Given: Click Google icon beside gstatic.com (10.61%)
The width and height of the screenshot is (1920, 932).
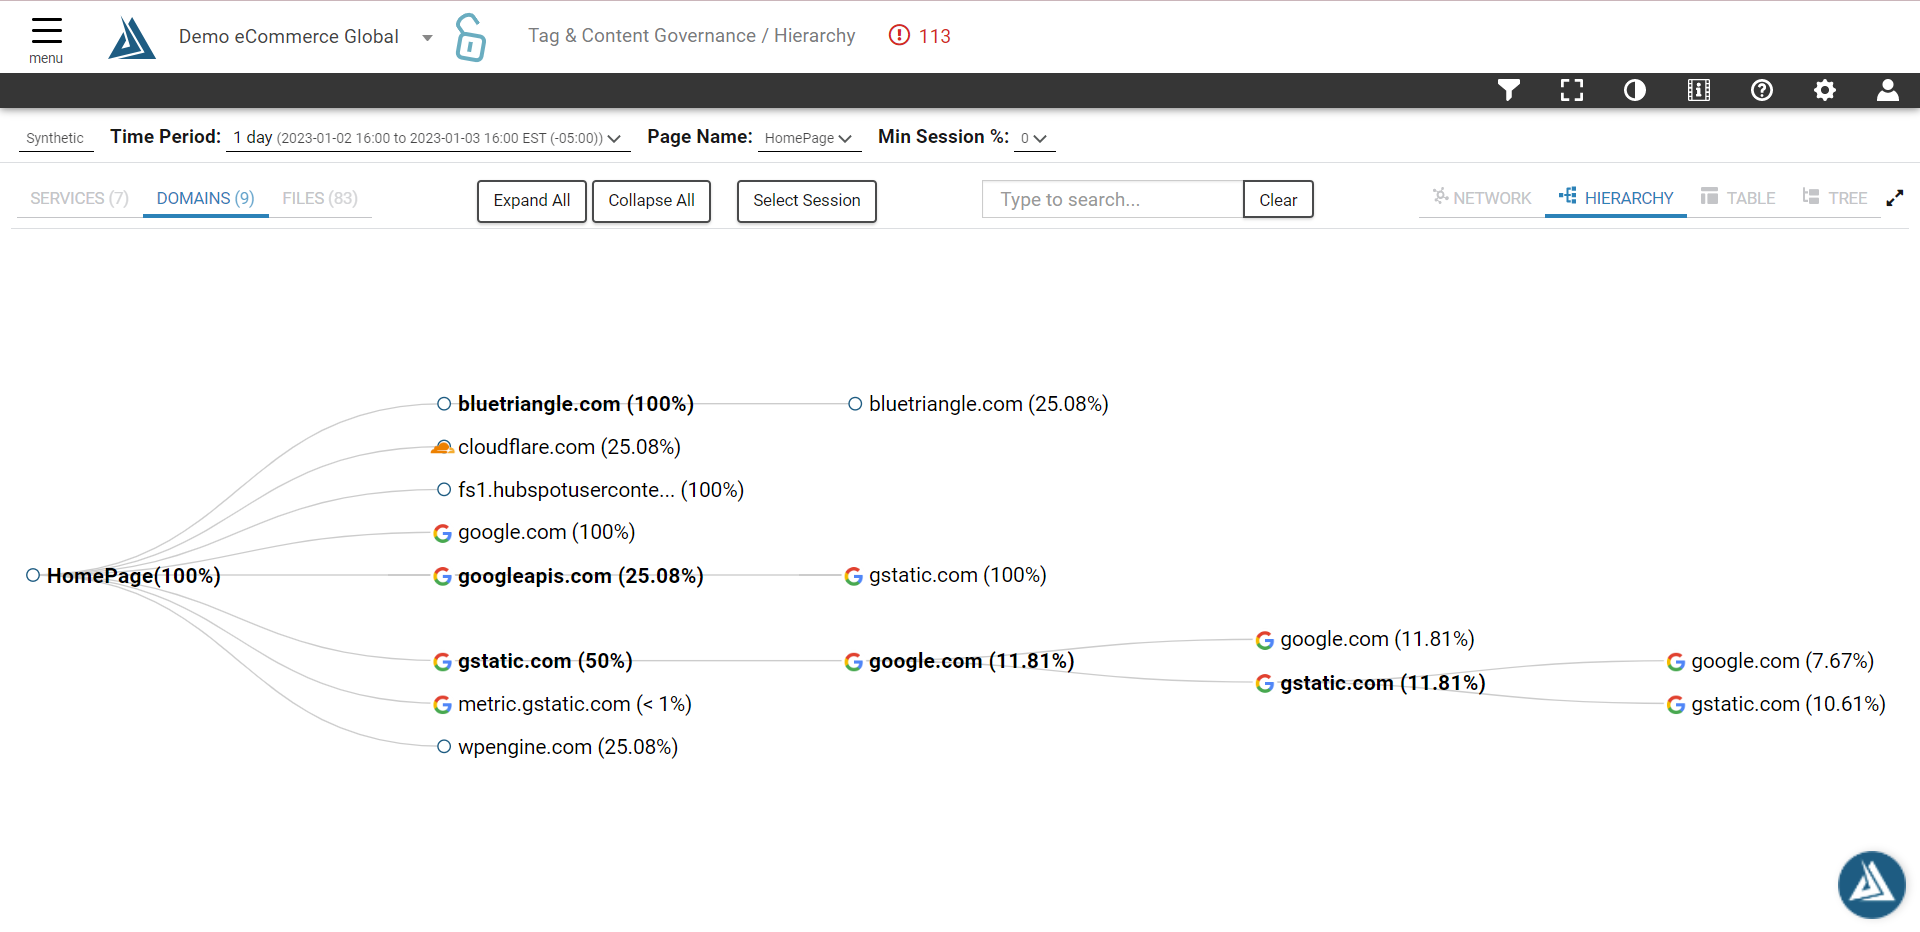Looking at the screenshot, I should click(x=1676, y=704).
